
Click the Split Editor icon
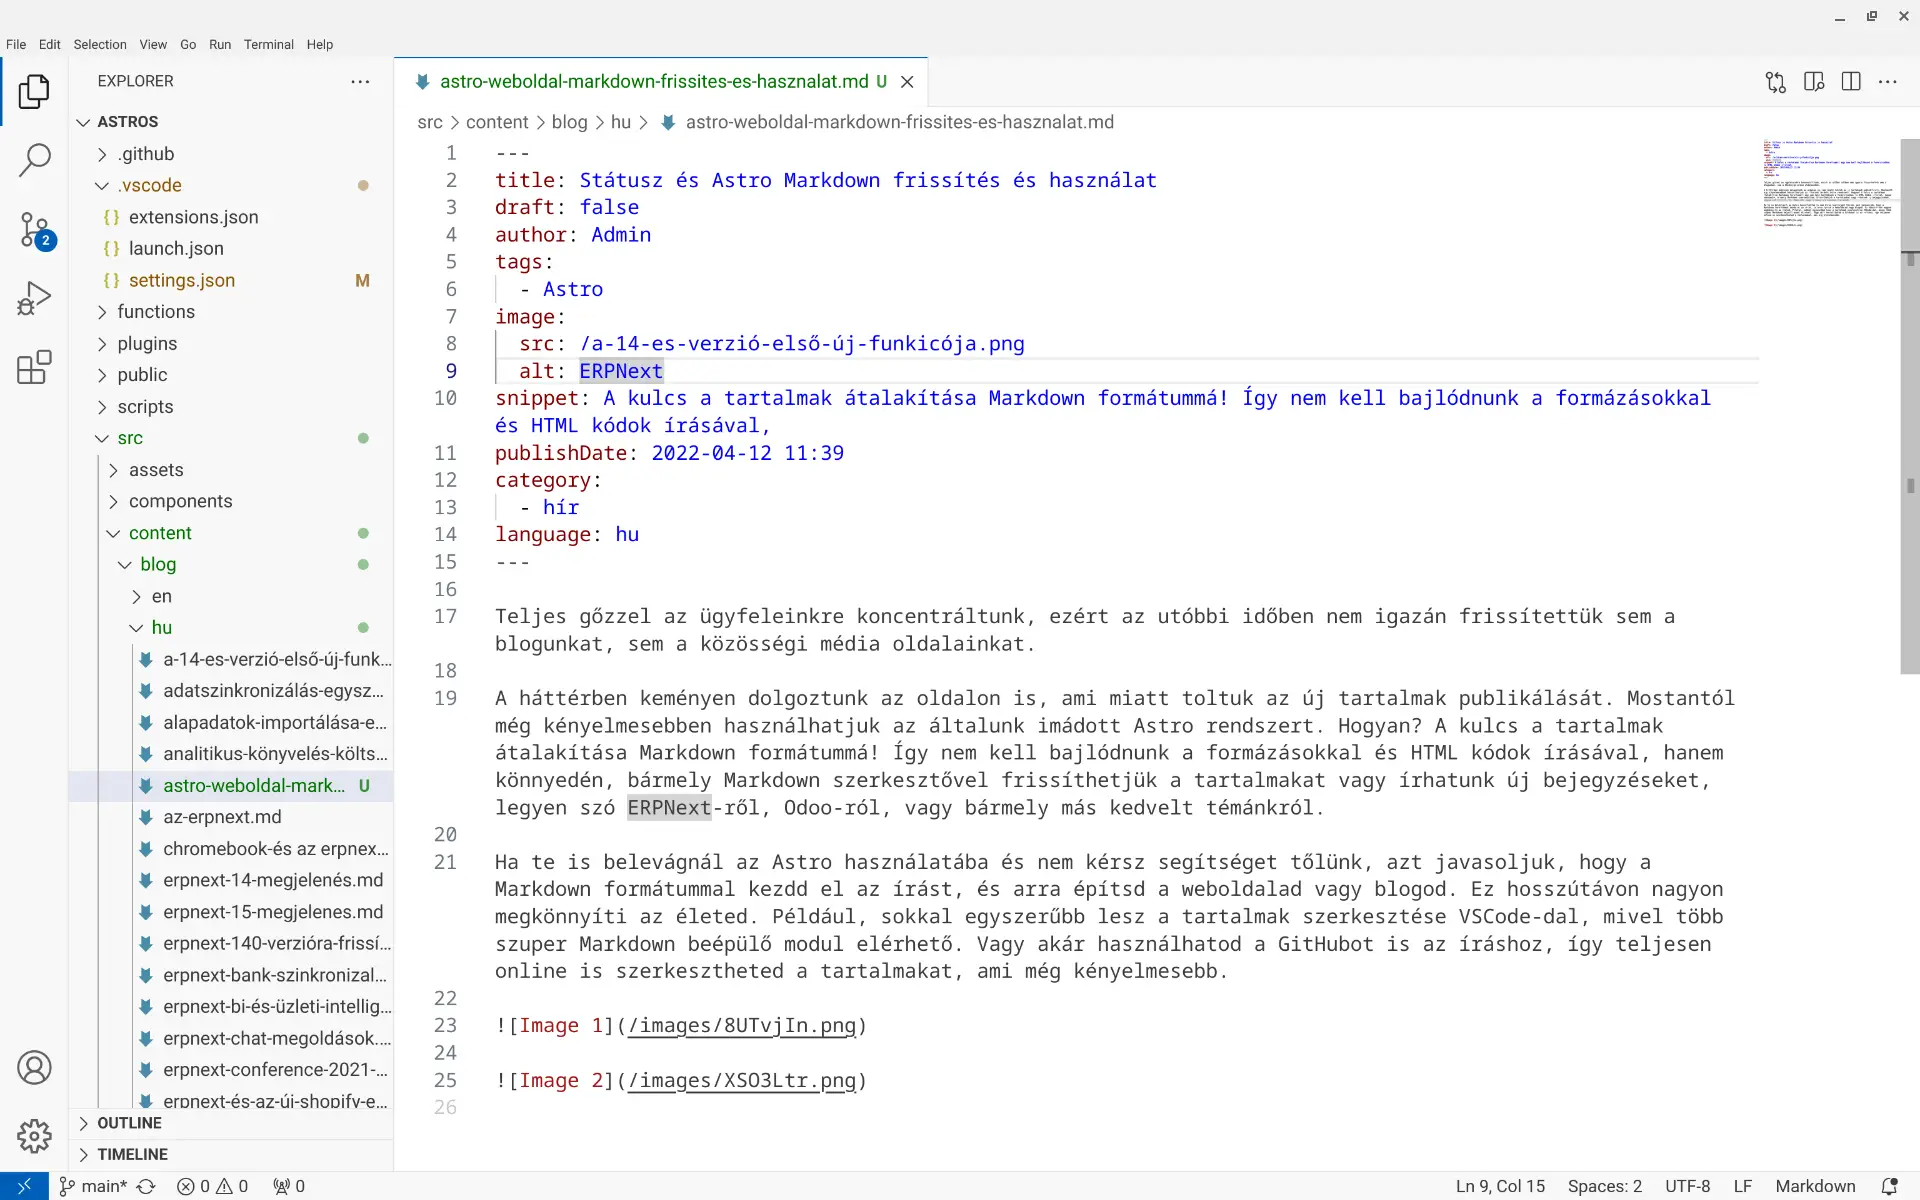[x=1851, y=81]
